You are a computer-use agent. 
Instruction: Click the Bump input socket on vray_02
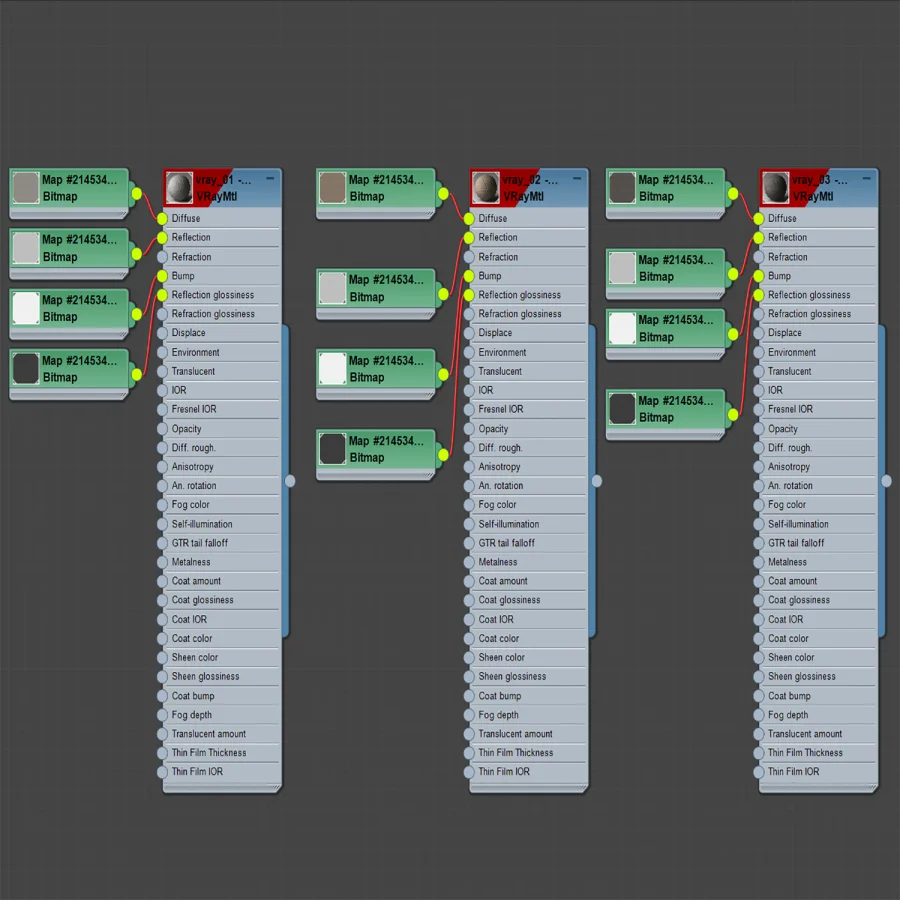click(x=469, y=276)
